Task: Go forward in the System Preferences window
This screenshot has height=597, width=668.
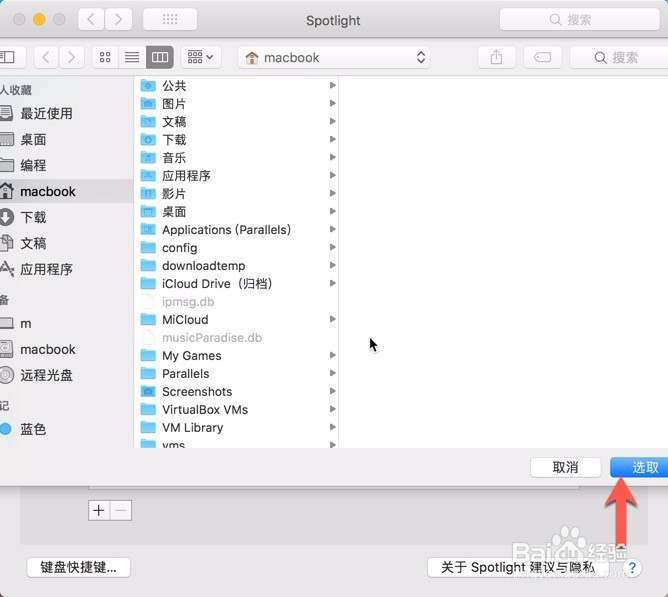Action: tap(118, 20)
